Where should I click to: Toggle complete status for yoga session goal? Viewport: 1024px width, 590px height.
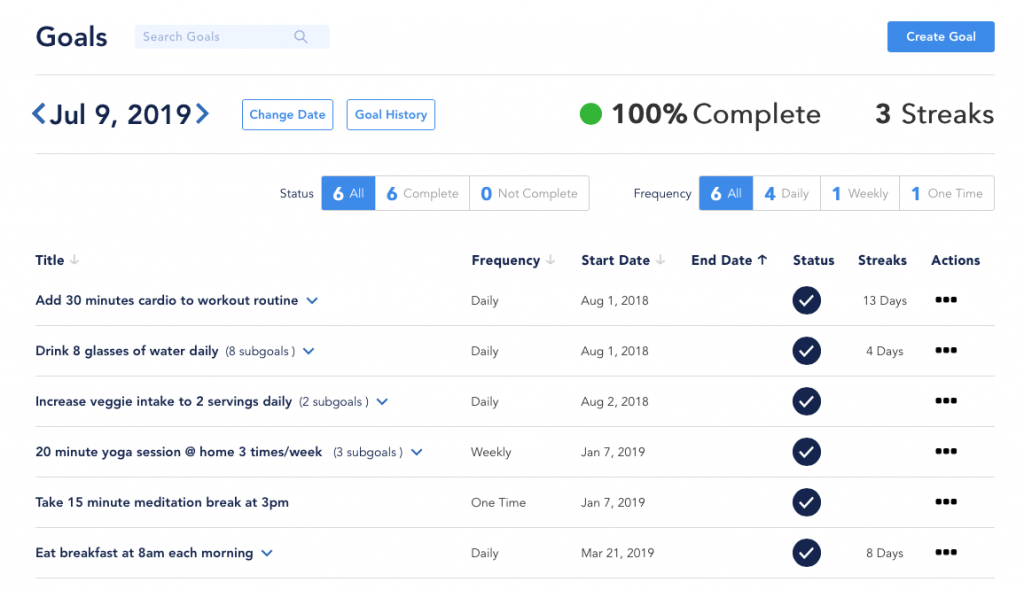point(807,451)
